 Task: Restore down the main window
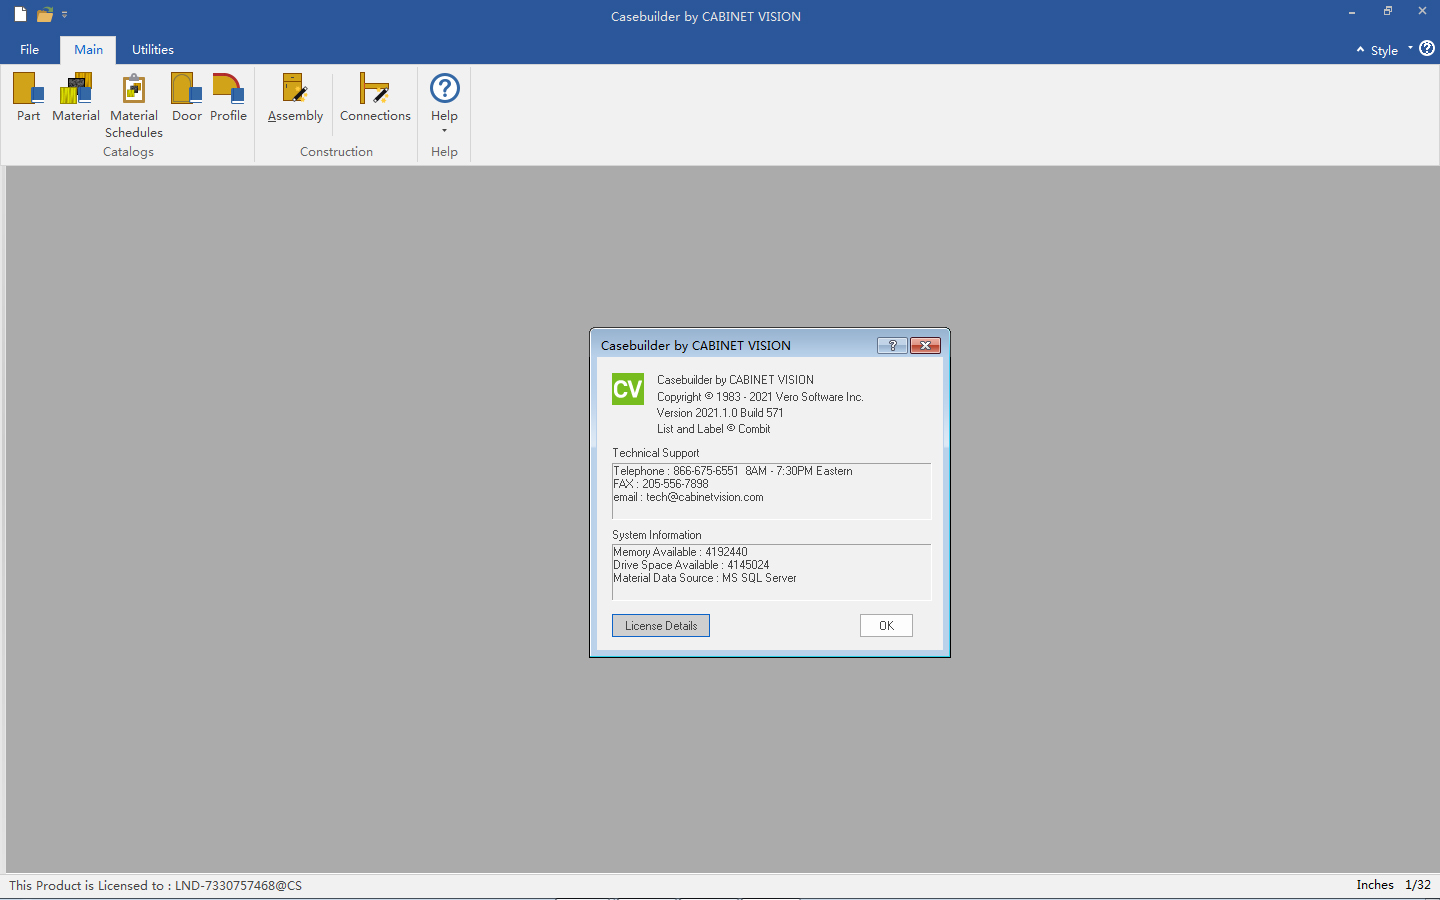pos(1388,12)
